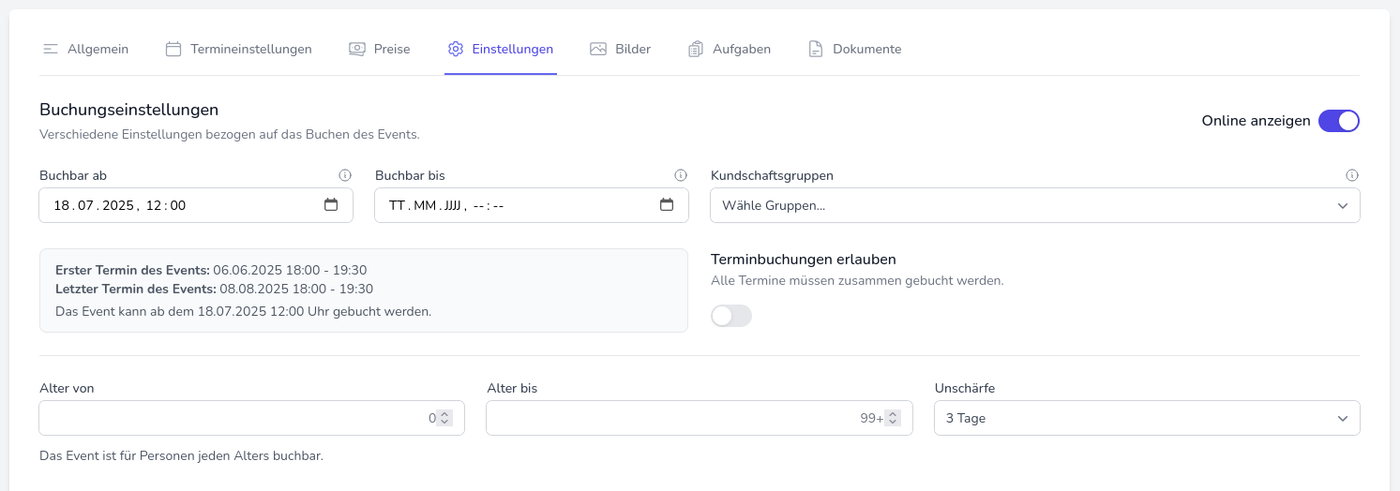Click the clipboard icon of Aufgaben tab
This screenshot has width=1400, height=491.
696,49
